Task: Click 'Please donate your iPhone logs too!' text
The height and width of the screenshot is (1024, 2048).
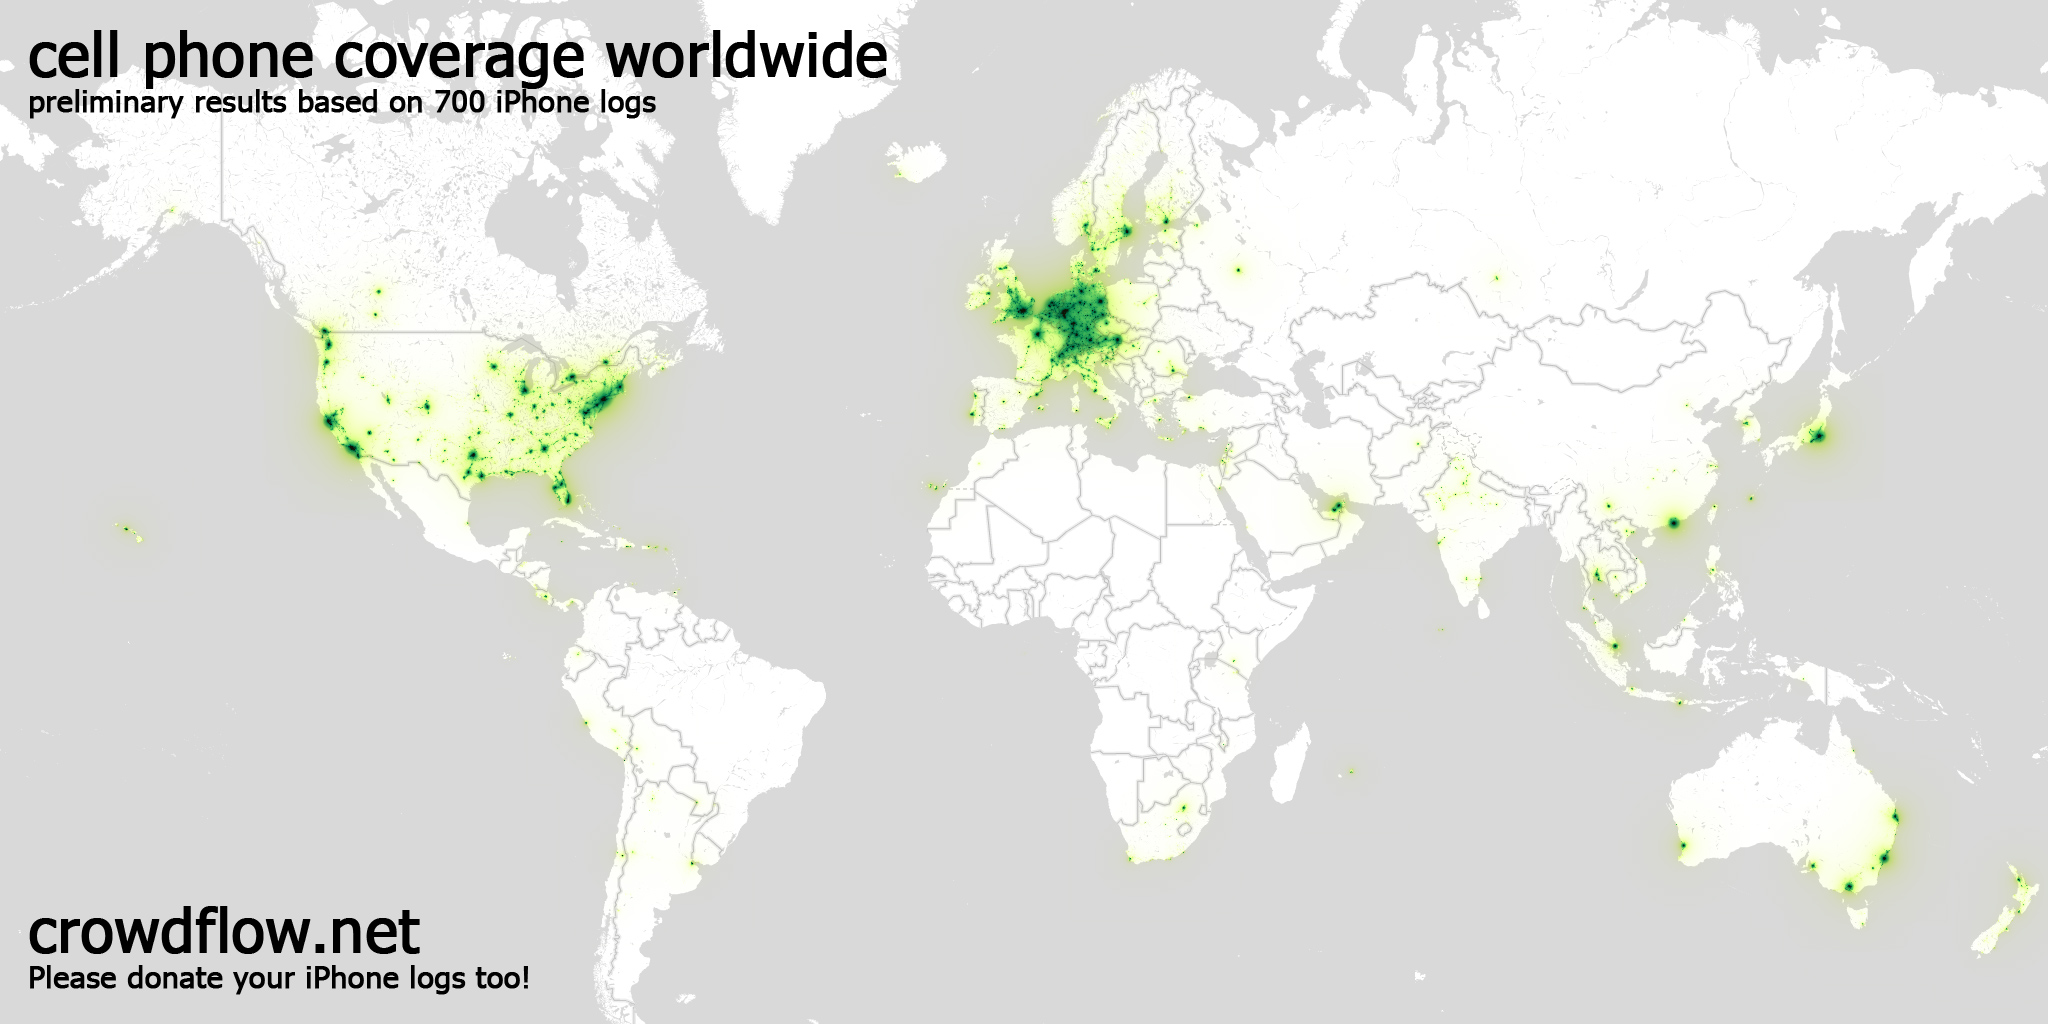Action: click(x=279, y=978)
